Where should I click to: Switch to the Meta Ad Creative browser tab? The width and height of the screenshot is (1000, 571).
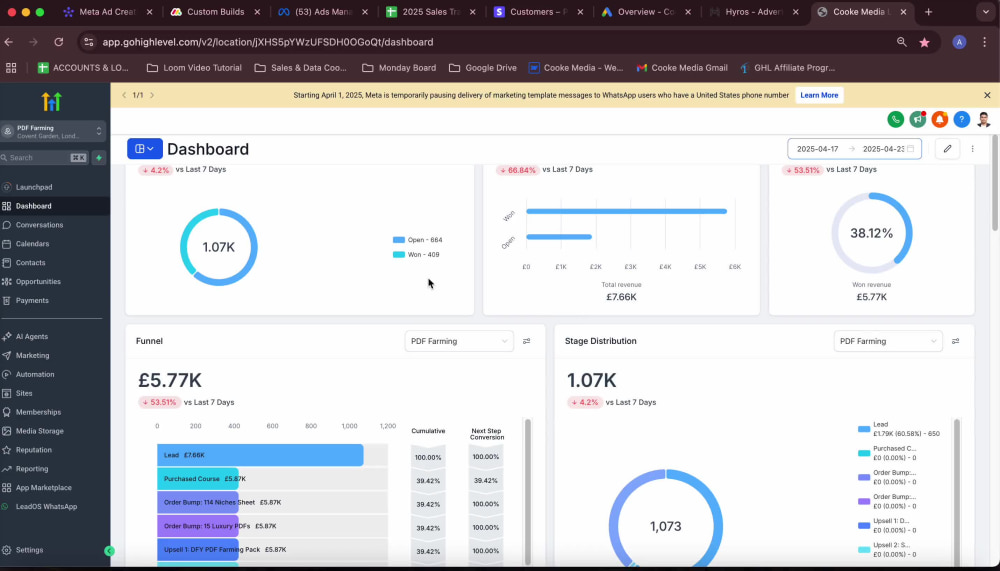(109, 12)
